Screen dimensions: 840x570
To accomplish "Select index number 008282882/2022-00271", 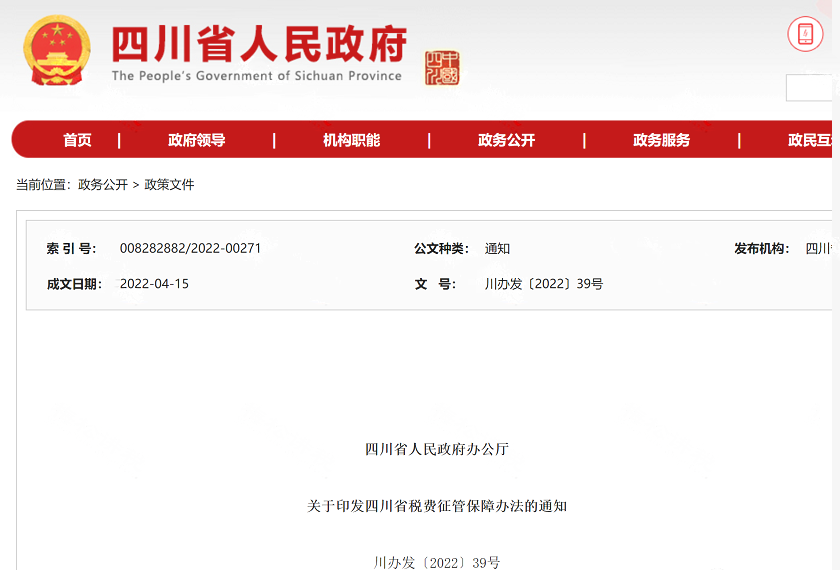I will [190, 249].
